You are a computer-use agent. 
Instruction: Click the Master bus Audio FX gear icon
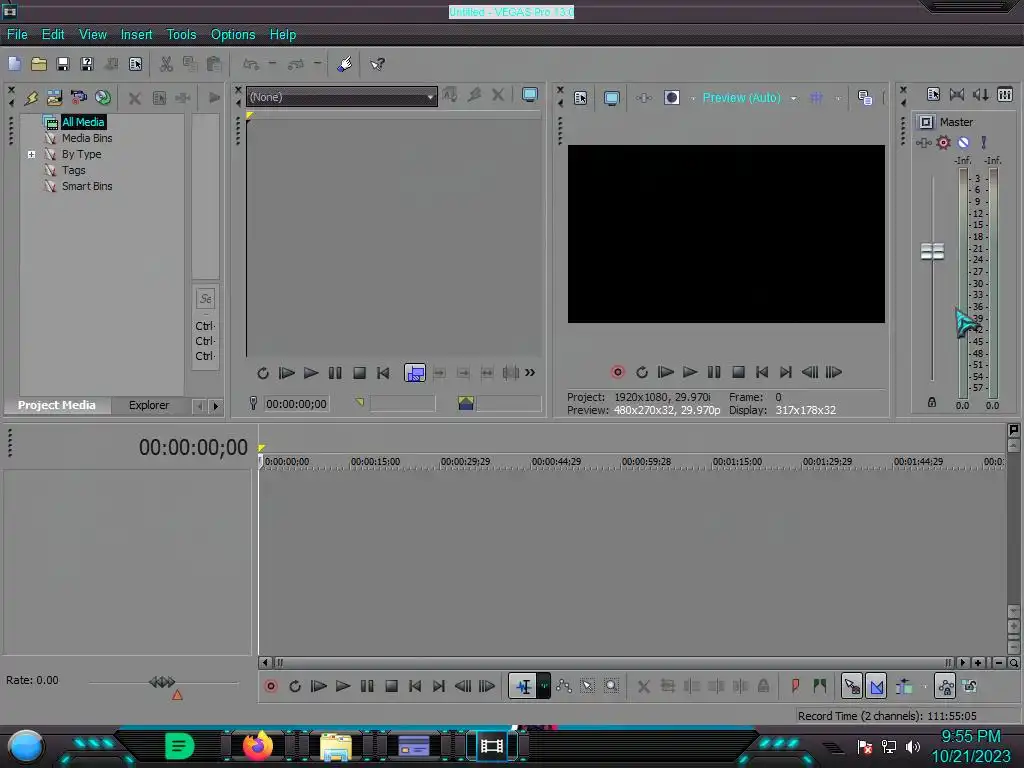point(943,142)
